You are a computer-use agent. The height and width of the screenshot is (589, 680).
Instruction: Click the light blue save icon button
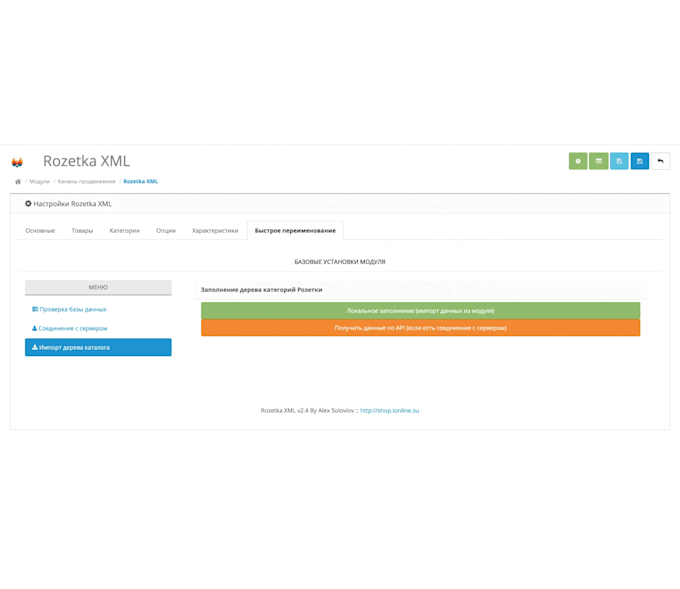[619, 161]
